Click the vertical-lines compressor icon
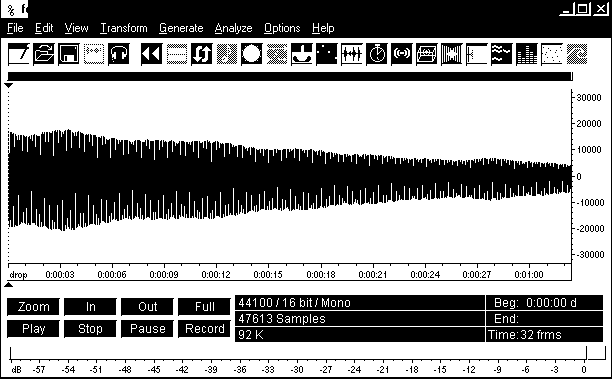The width and height of the screenshot is (612, 379). (x=452, y=54)
